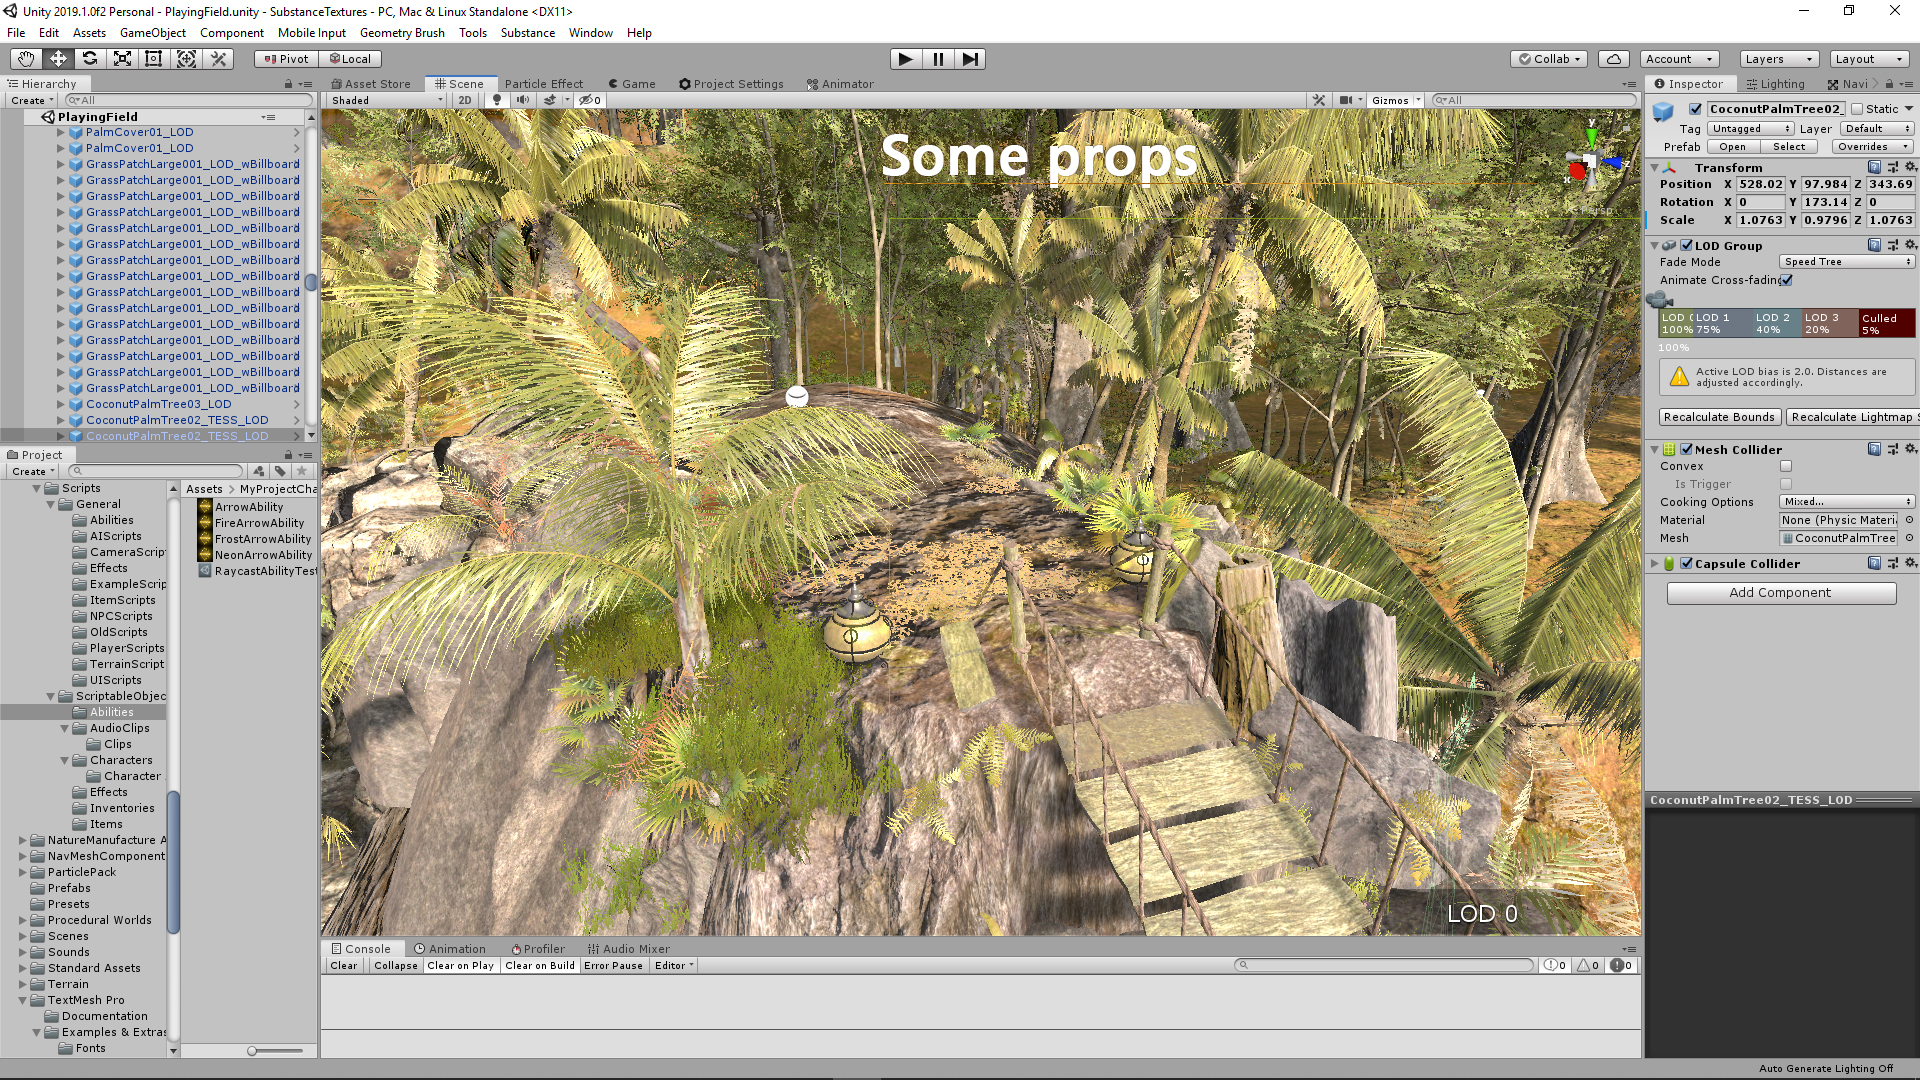Toggle Local/Global handle rotation

click(x=350, y=59)
